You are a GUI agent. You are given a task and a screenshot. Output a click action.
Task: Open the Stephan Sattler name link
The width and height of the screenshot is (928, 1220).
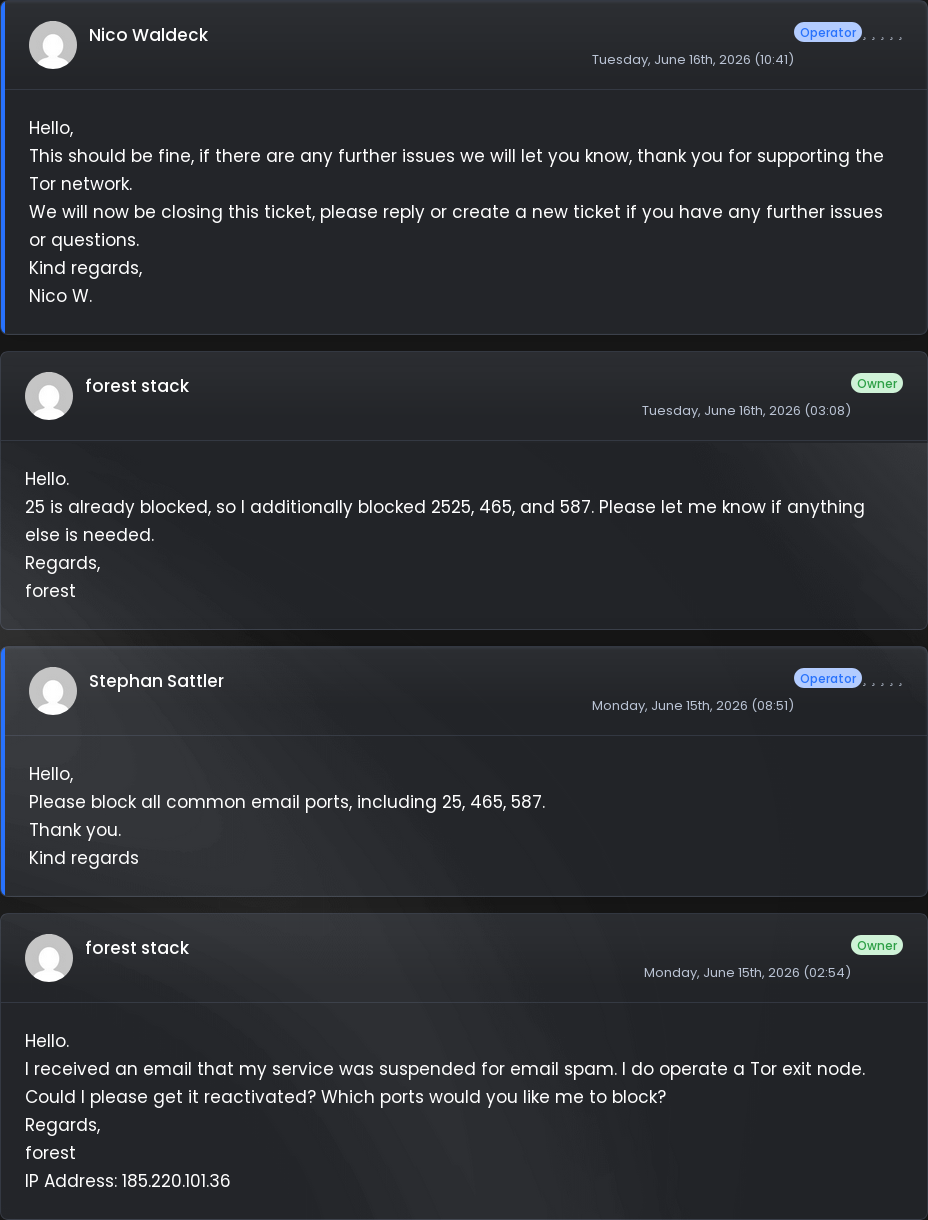tap(156, 681)
